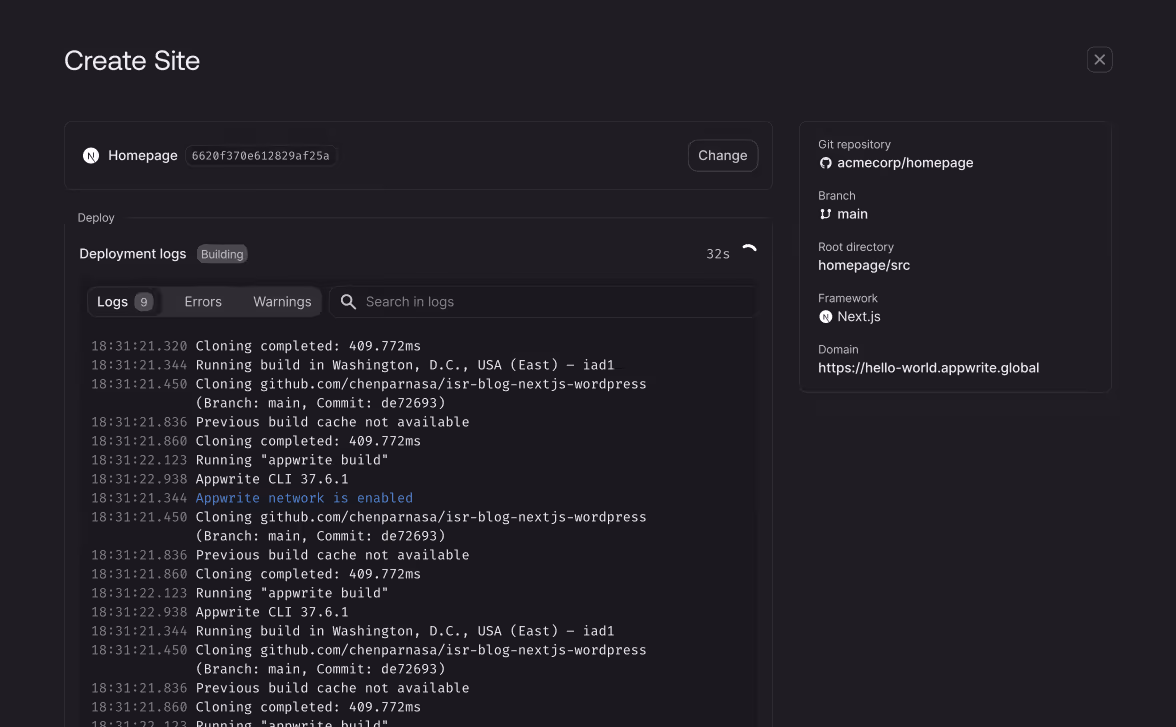Click the branch icon next to main

pos(825,214)
